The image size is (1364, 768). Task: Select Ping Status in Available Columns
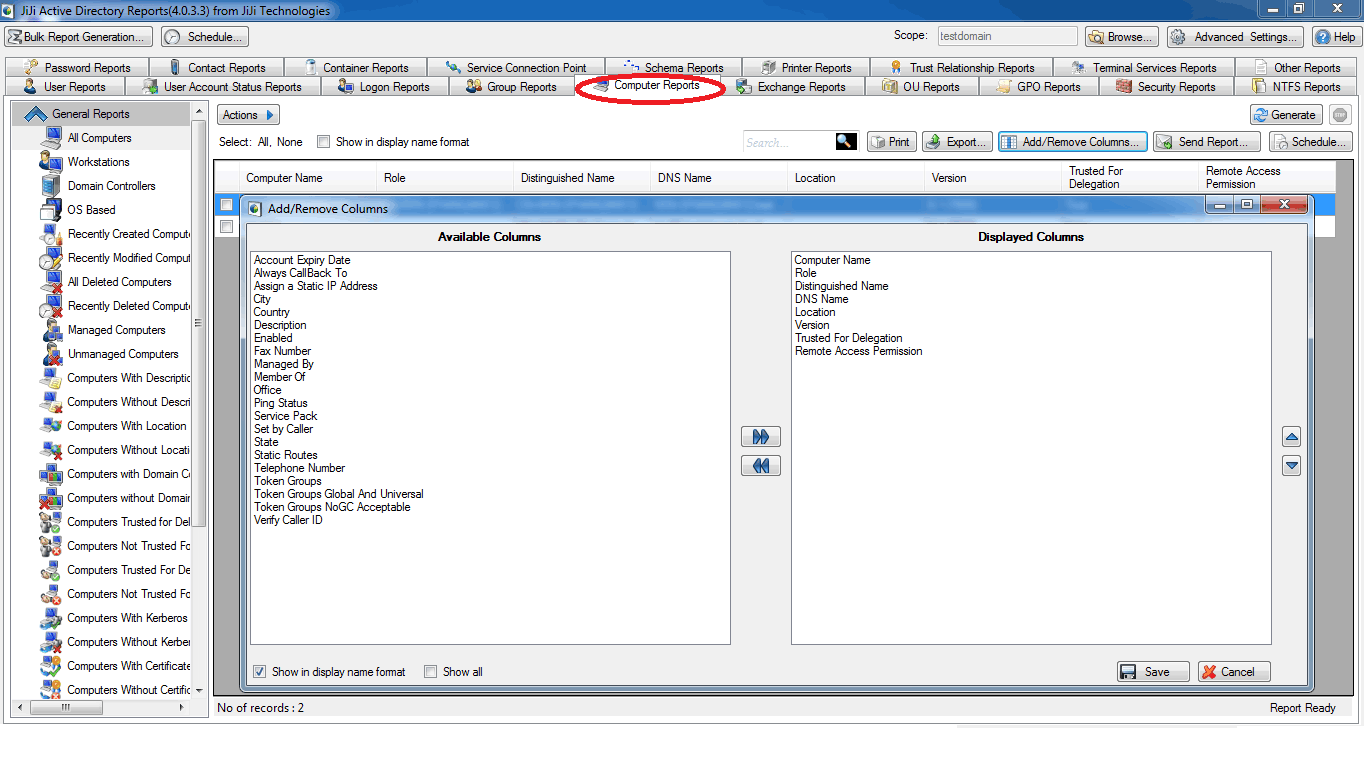point(281,403)
